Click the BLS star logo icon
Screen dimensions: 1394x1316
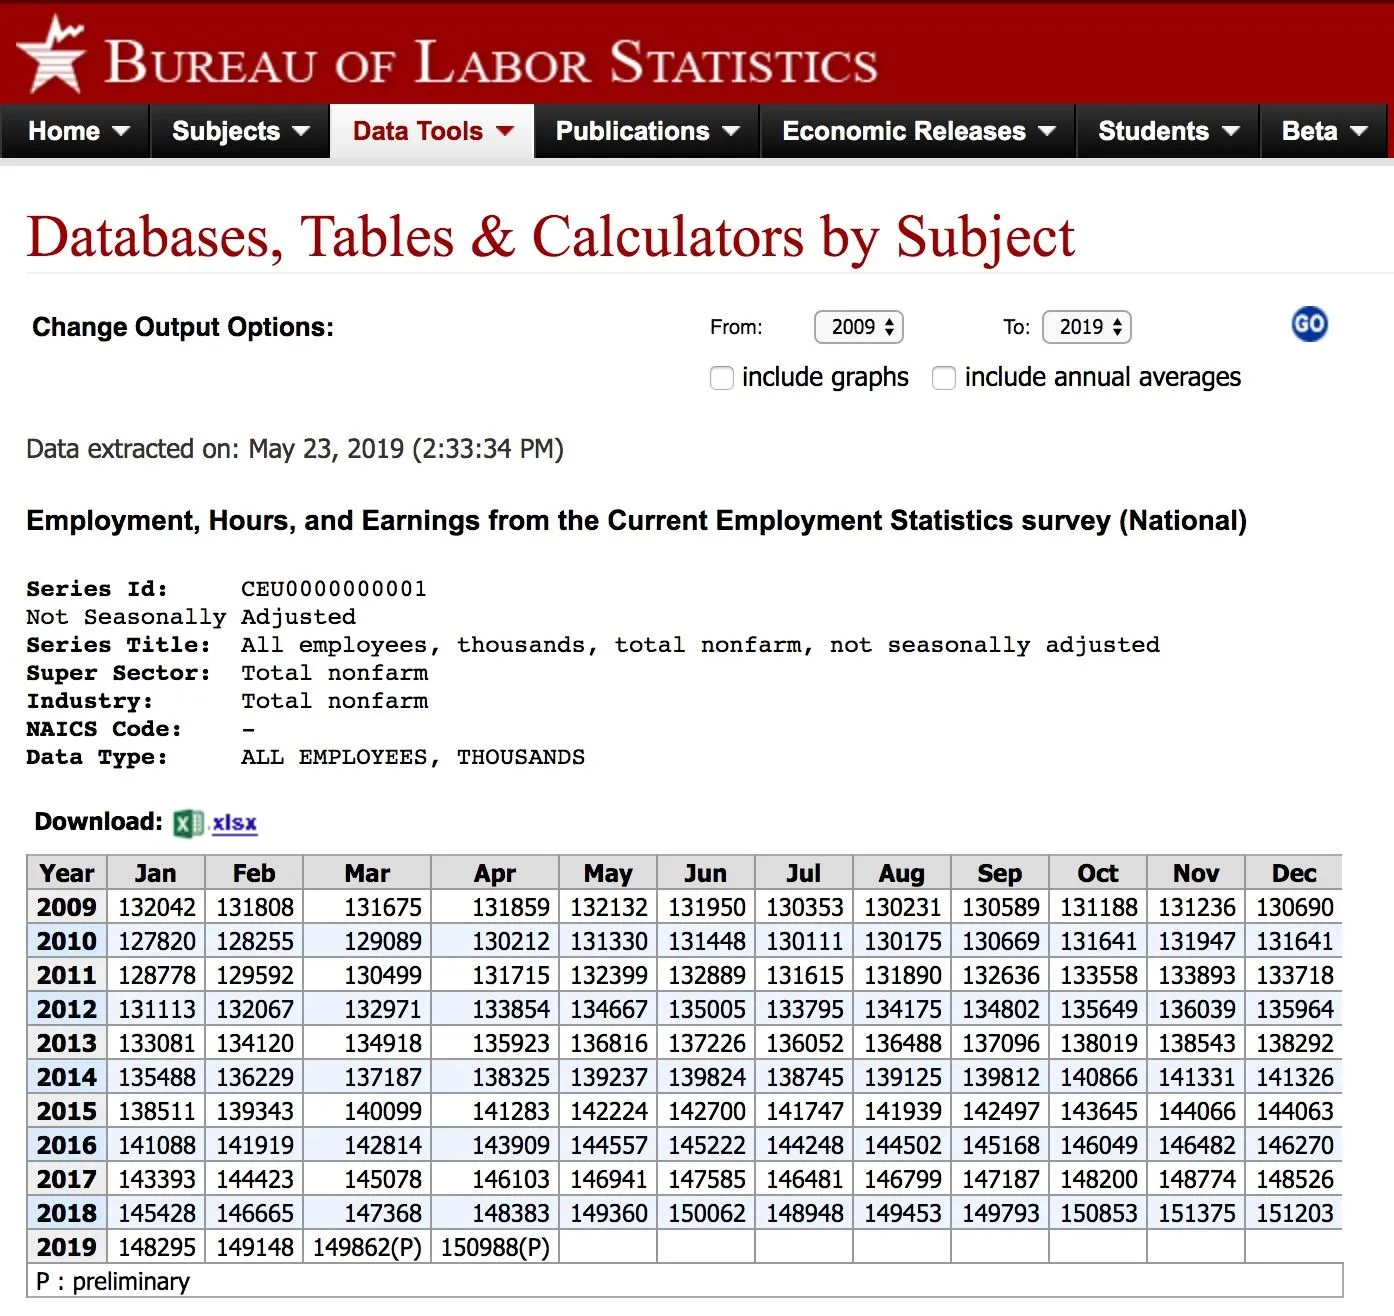pyautogui.click(x=51, y=55)
